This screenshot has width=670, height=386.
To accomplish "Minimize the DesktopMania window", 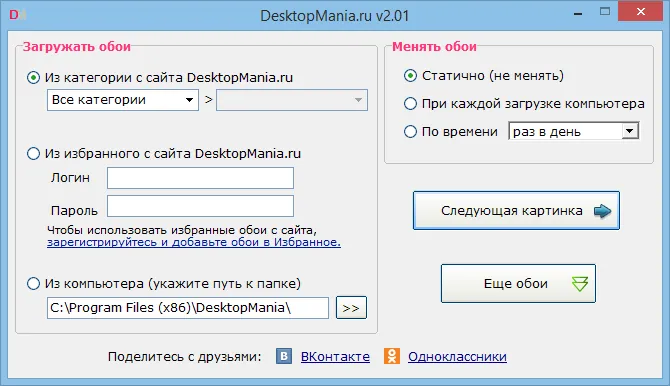I will (578, 13).
